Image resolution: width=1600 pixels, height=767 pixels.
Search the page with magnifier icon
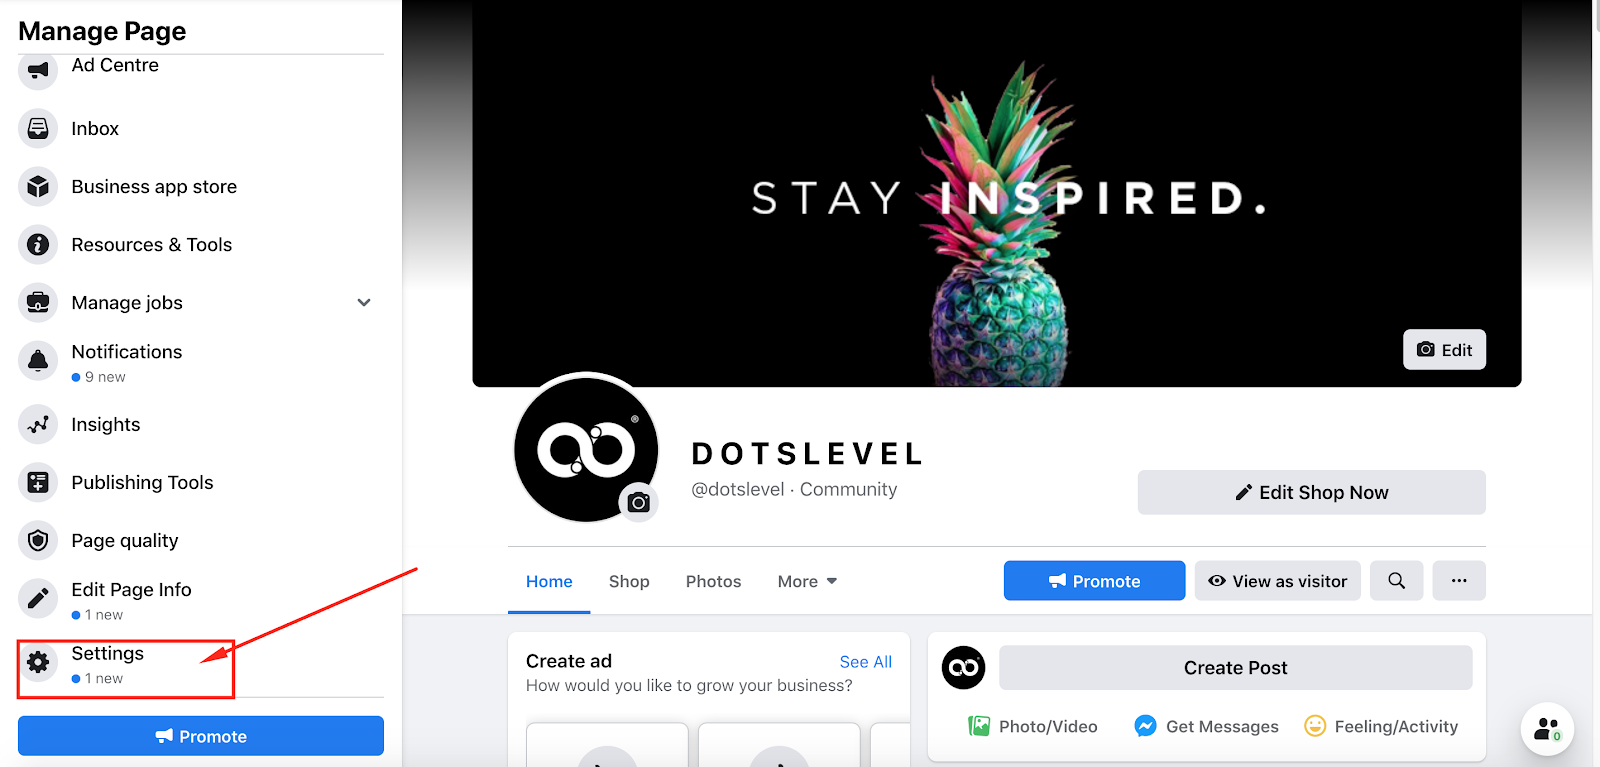[1397, 581]
